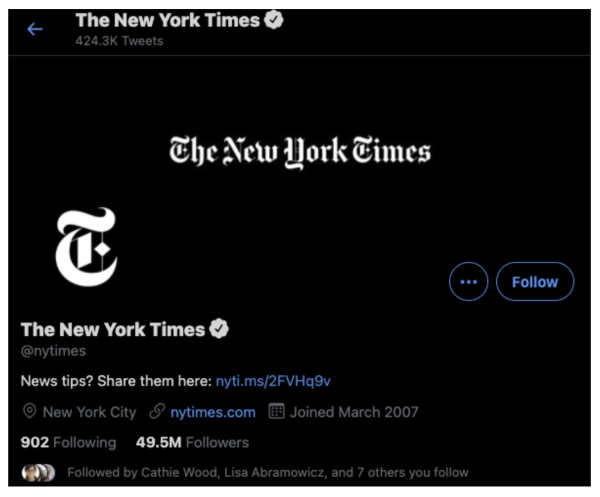Open the nyti.ms/2FVHq9v news tips link
Viewport: 600px width, 497px height.
pos(273,381)
